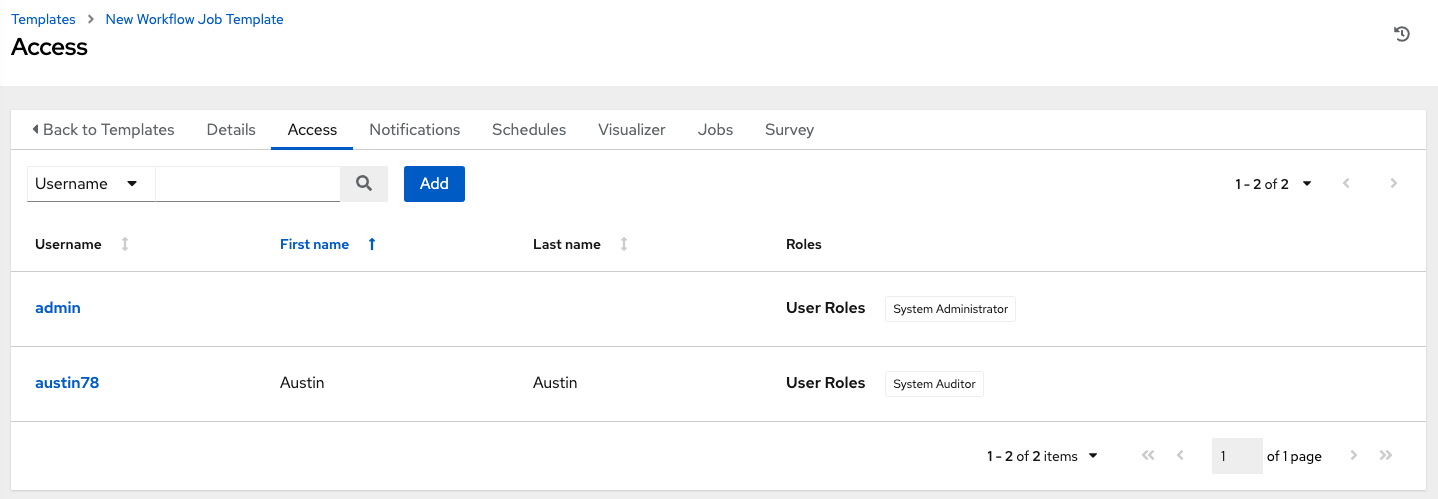This screenshot has width=1438, height=499.
Task: Open the austin78 user link
Action: coord(67,383)
